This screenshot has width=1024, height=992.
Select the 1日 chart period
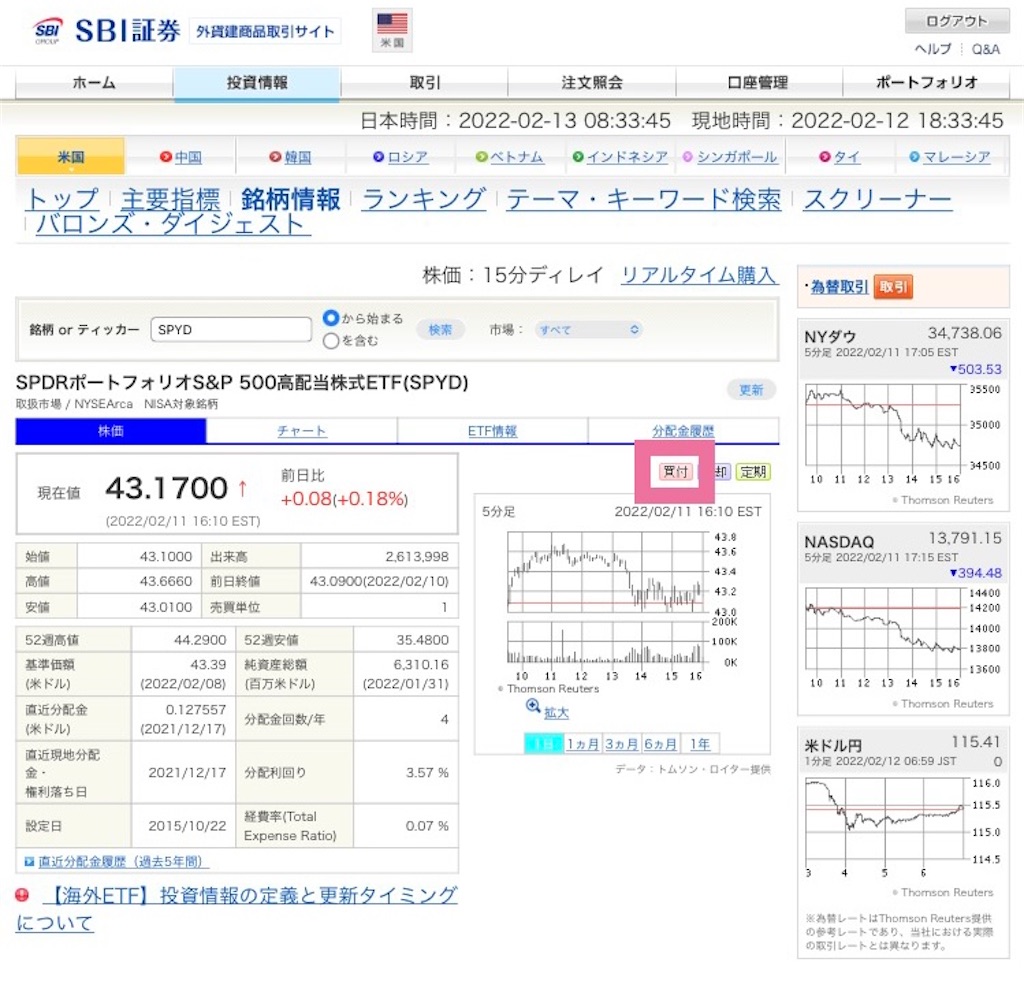point(543,744)
